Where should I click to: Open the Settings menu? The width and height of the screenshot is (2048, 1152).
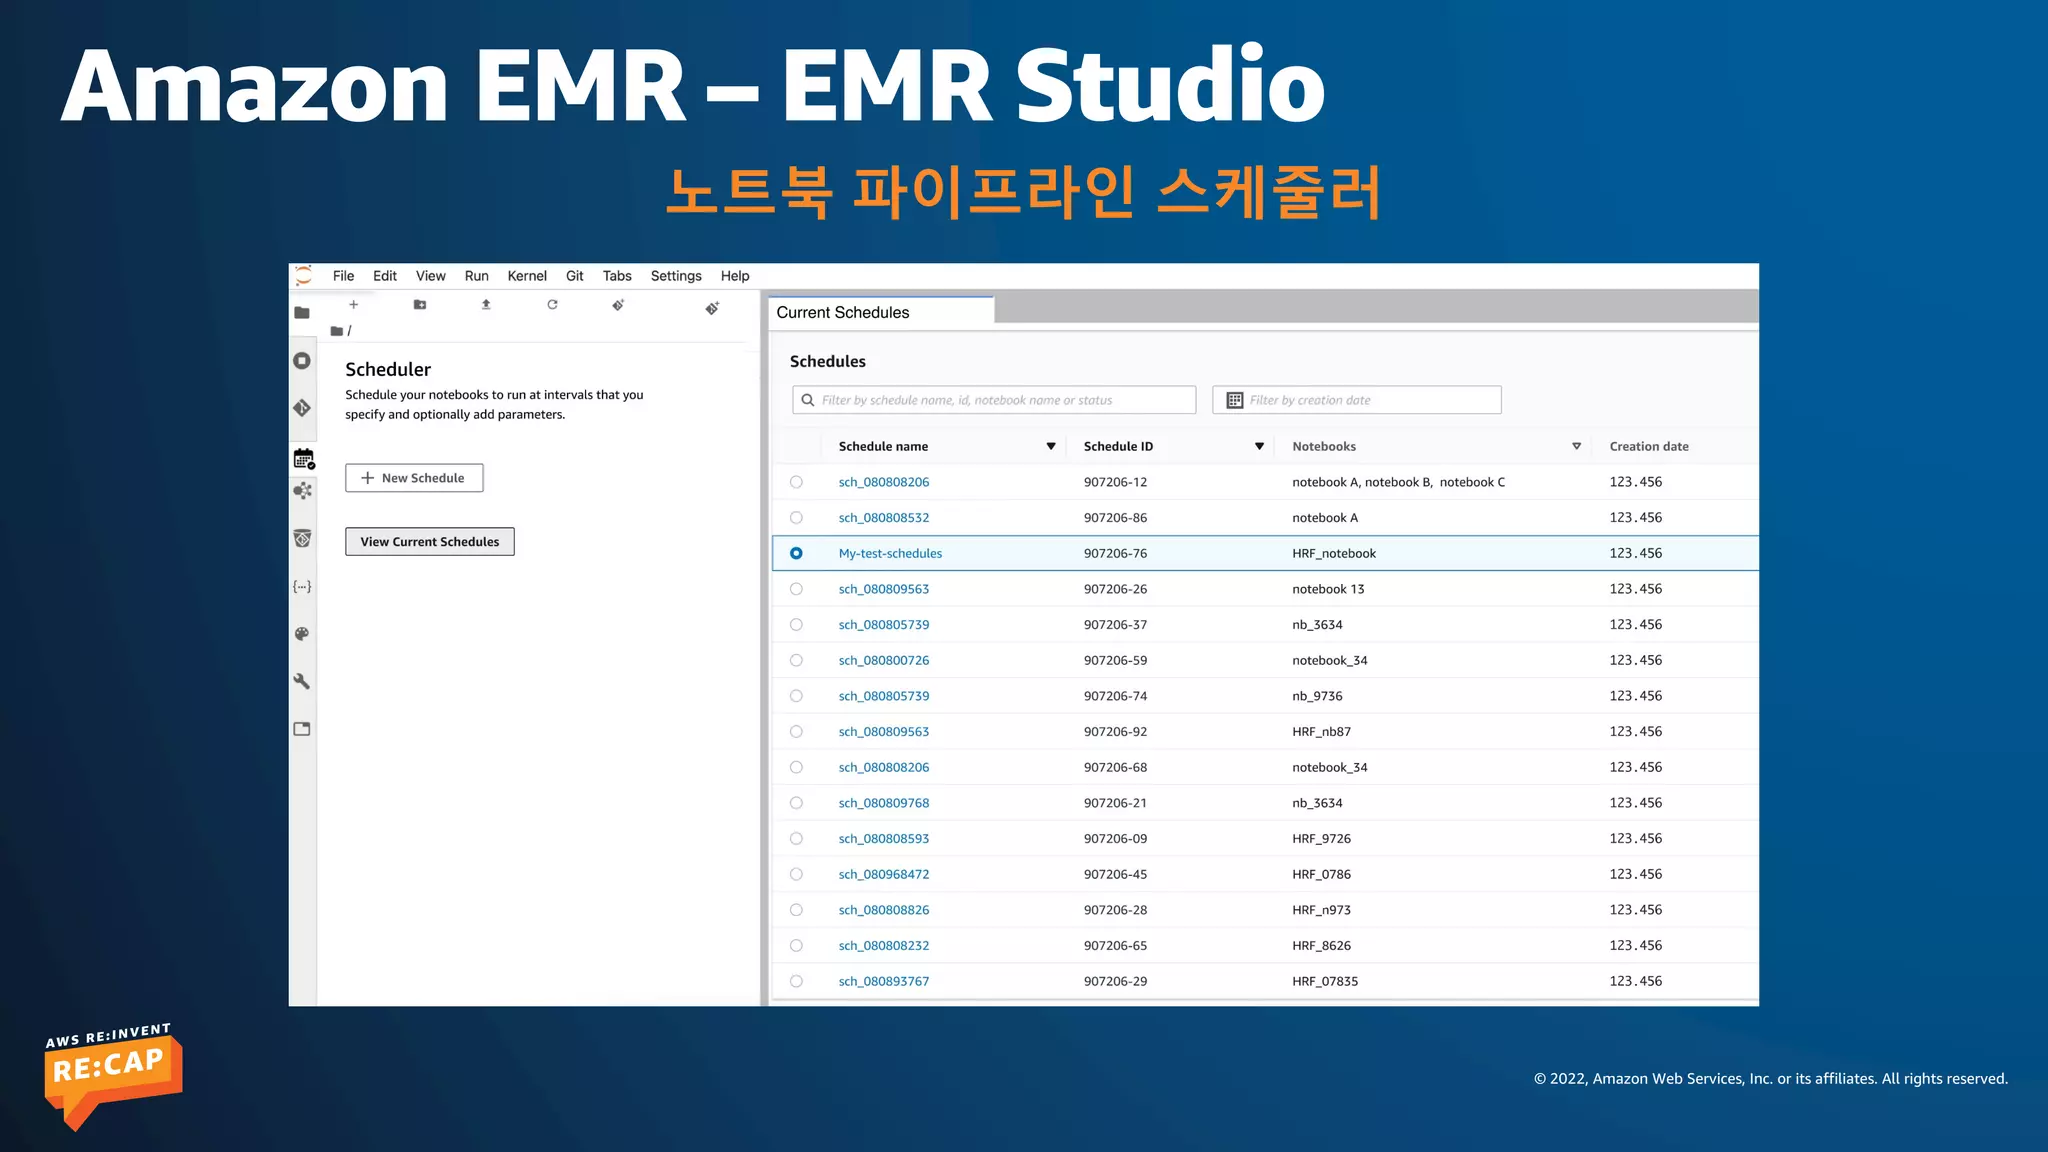point(676,276)
